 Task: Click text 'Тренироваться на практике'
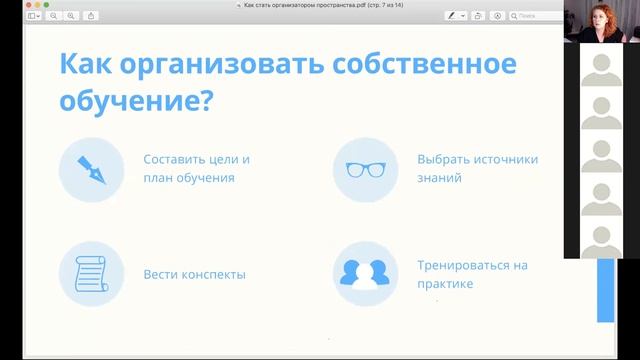(472, 274)
